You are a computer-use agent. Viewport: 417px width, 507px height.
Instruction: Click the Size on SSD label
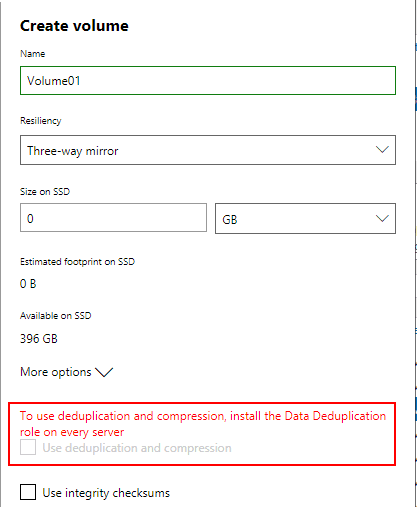pyautogui.click(x=45, y=192)
